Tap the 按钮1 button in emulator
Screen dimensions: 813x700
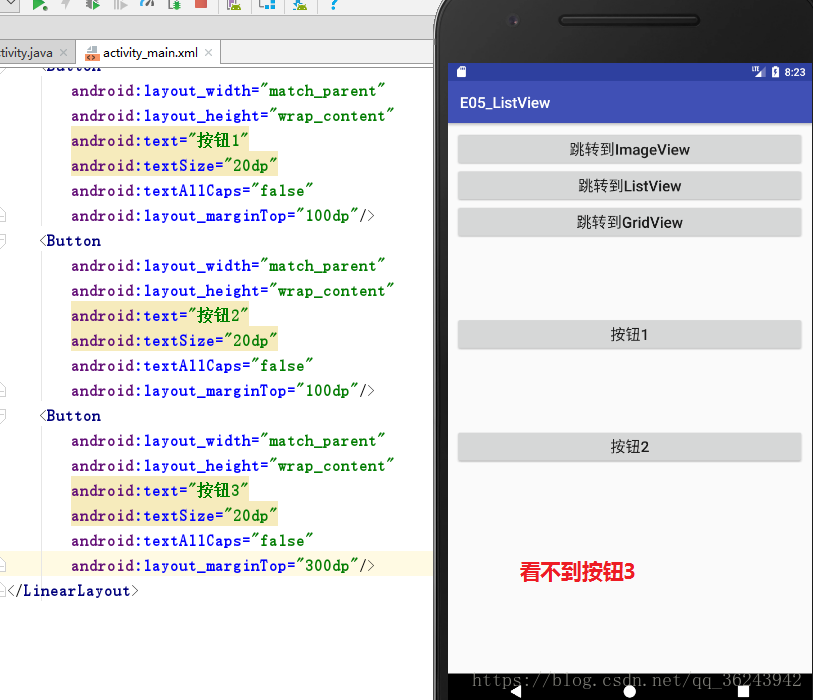coord(629,334)
